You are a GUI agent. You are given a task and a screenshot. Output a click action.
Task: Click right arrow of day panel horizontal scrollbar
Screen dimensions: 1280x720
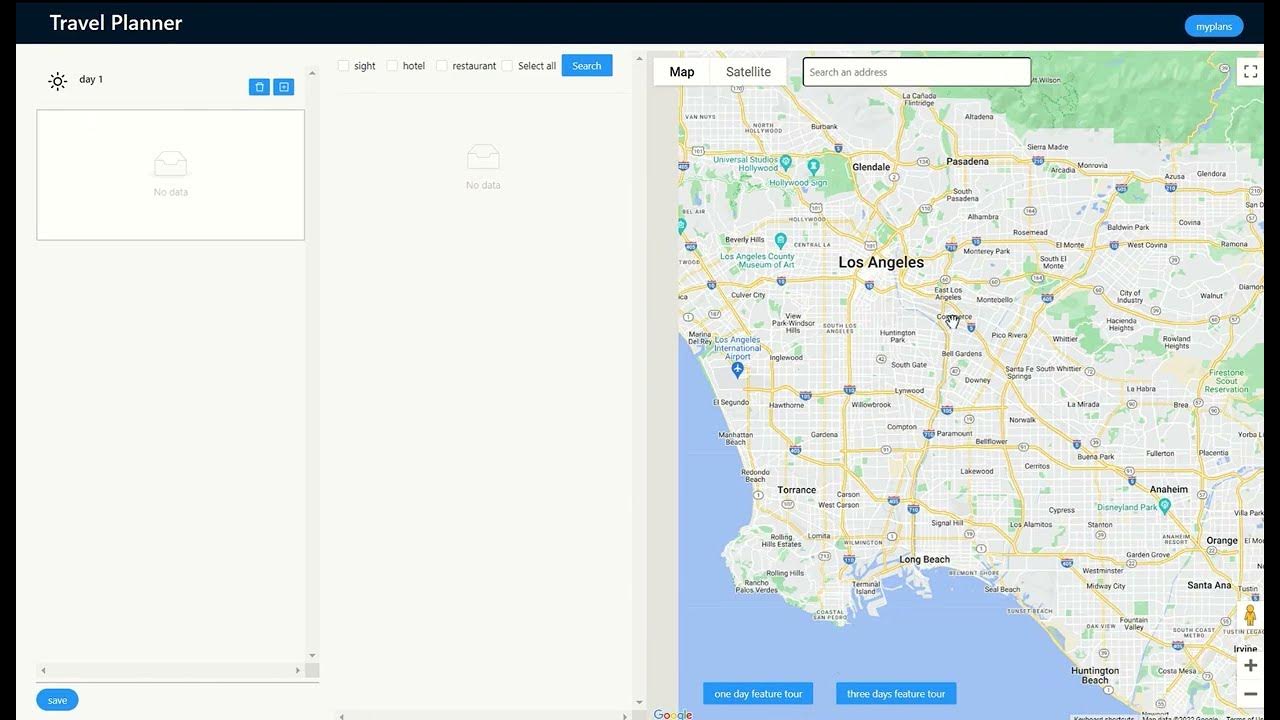pos(298,670)
